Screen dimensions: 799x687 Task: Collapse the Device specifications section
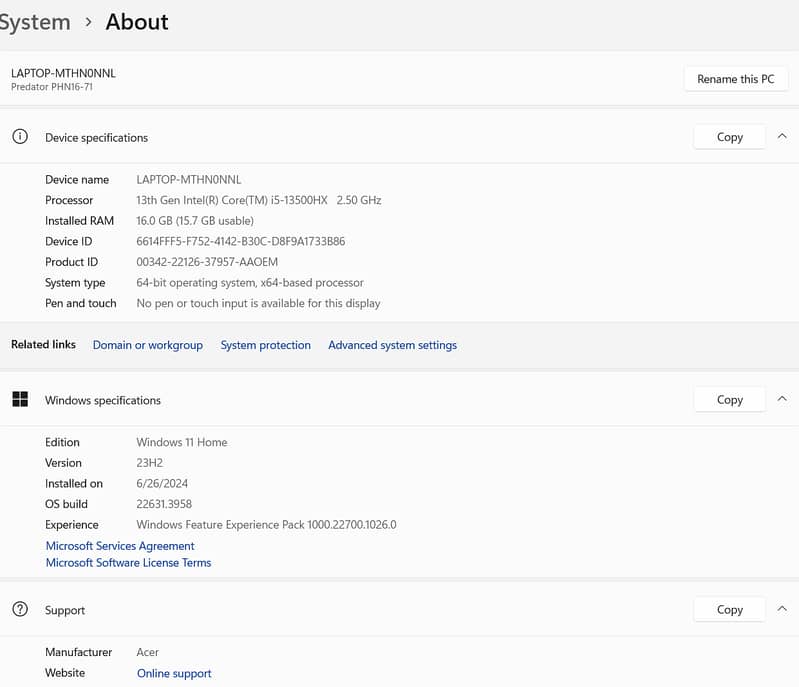coord(782,137)
